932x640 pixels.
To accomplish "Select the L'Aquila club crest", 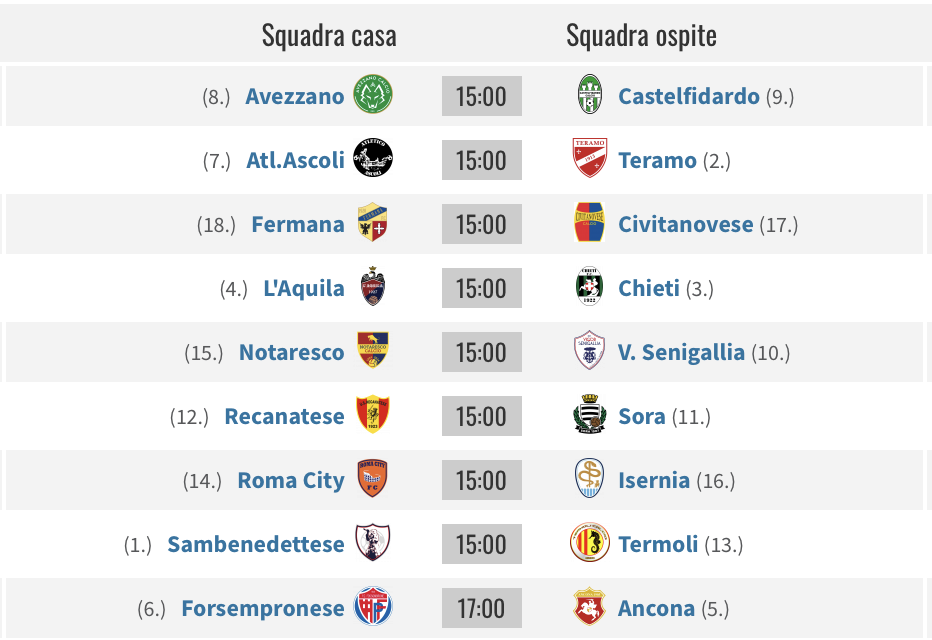I will click(x=372, y=288).
